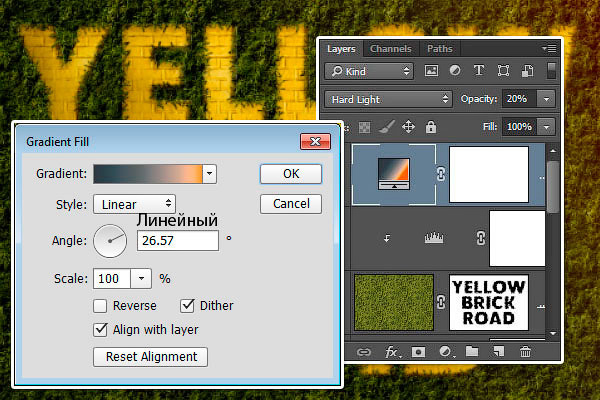Lock position move icon
Image resolution: width=600 pixels, height=400 pixels.
(x=408, y=127)
